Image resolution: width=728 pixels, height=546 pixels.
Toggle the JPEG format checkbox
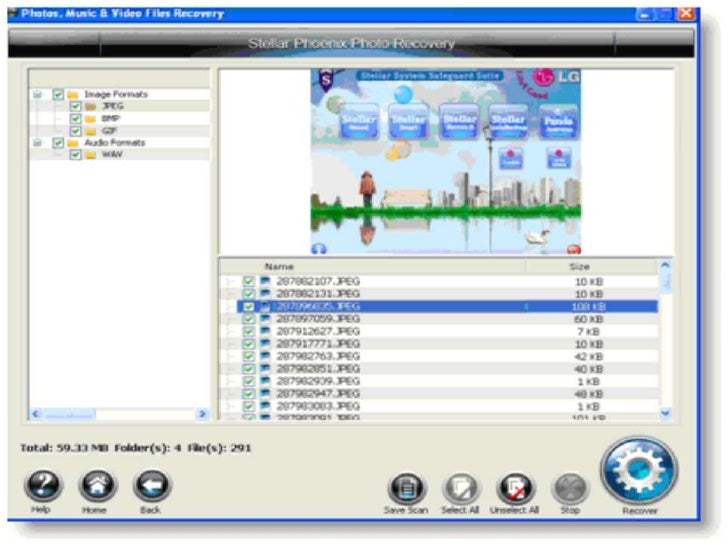[76, 107]
